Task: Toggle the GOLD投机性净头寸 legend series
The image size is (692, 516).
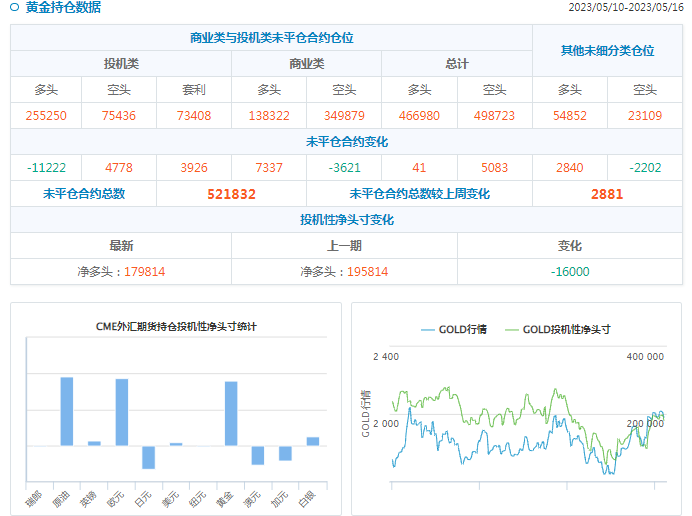Action: point(559,329)
